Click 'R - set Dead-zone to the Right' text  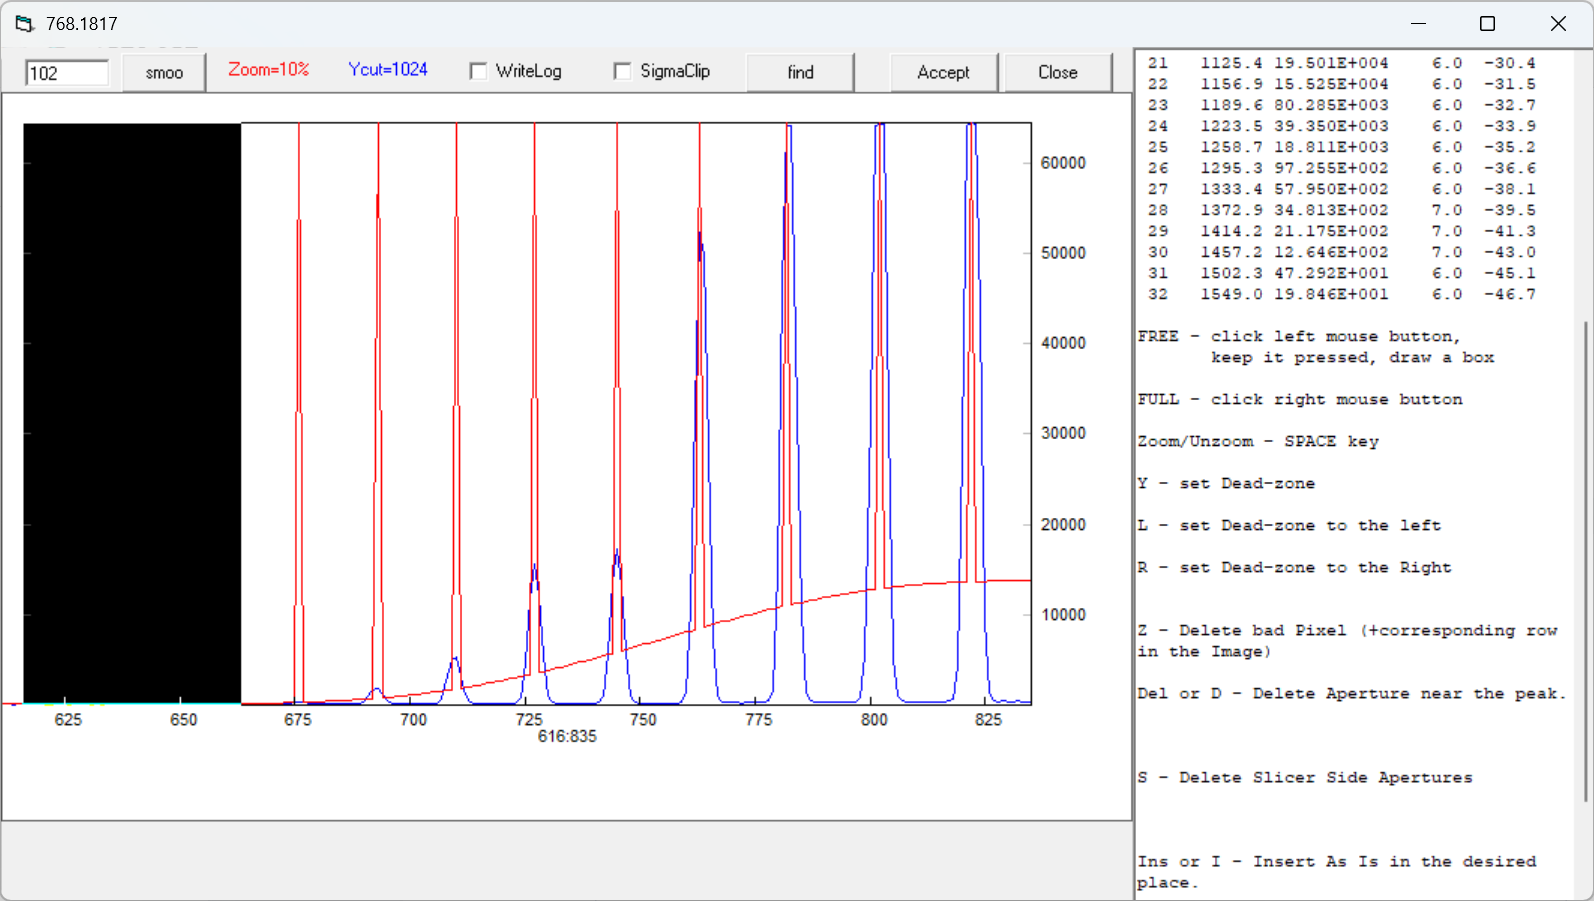(x=1294, y=567)
